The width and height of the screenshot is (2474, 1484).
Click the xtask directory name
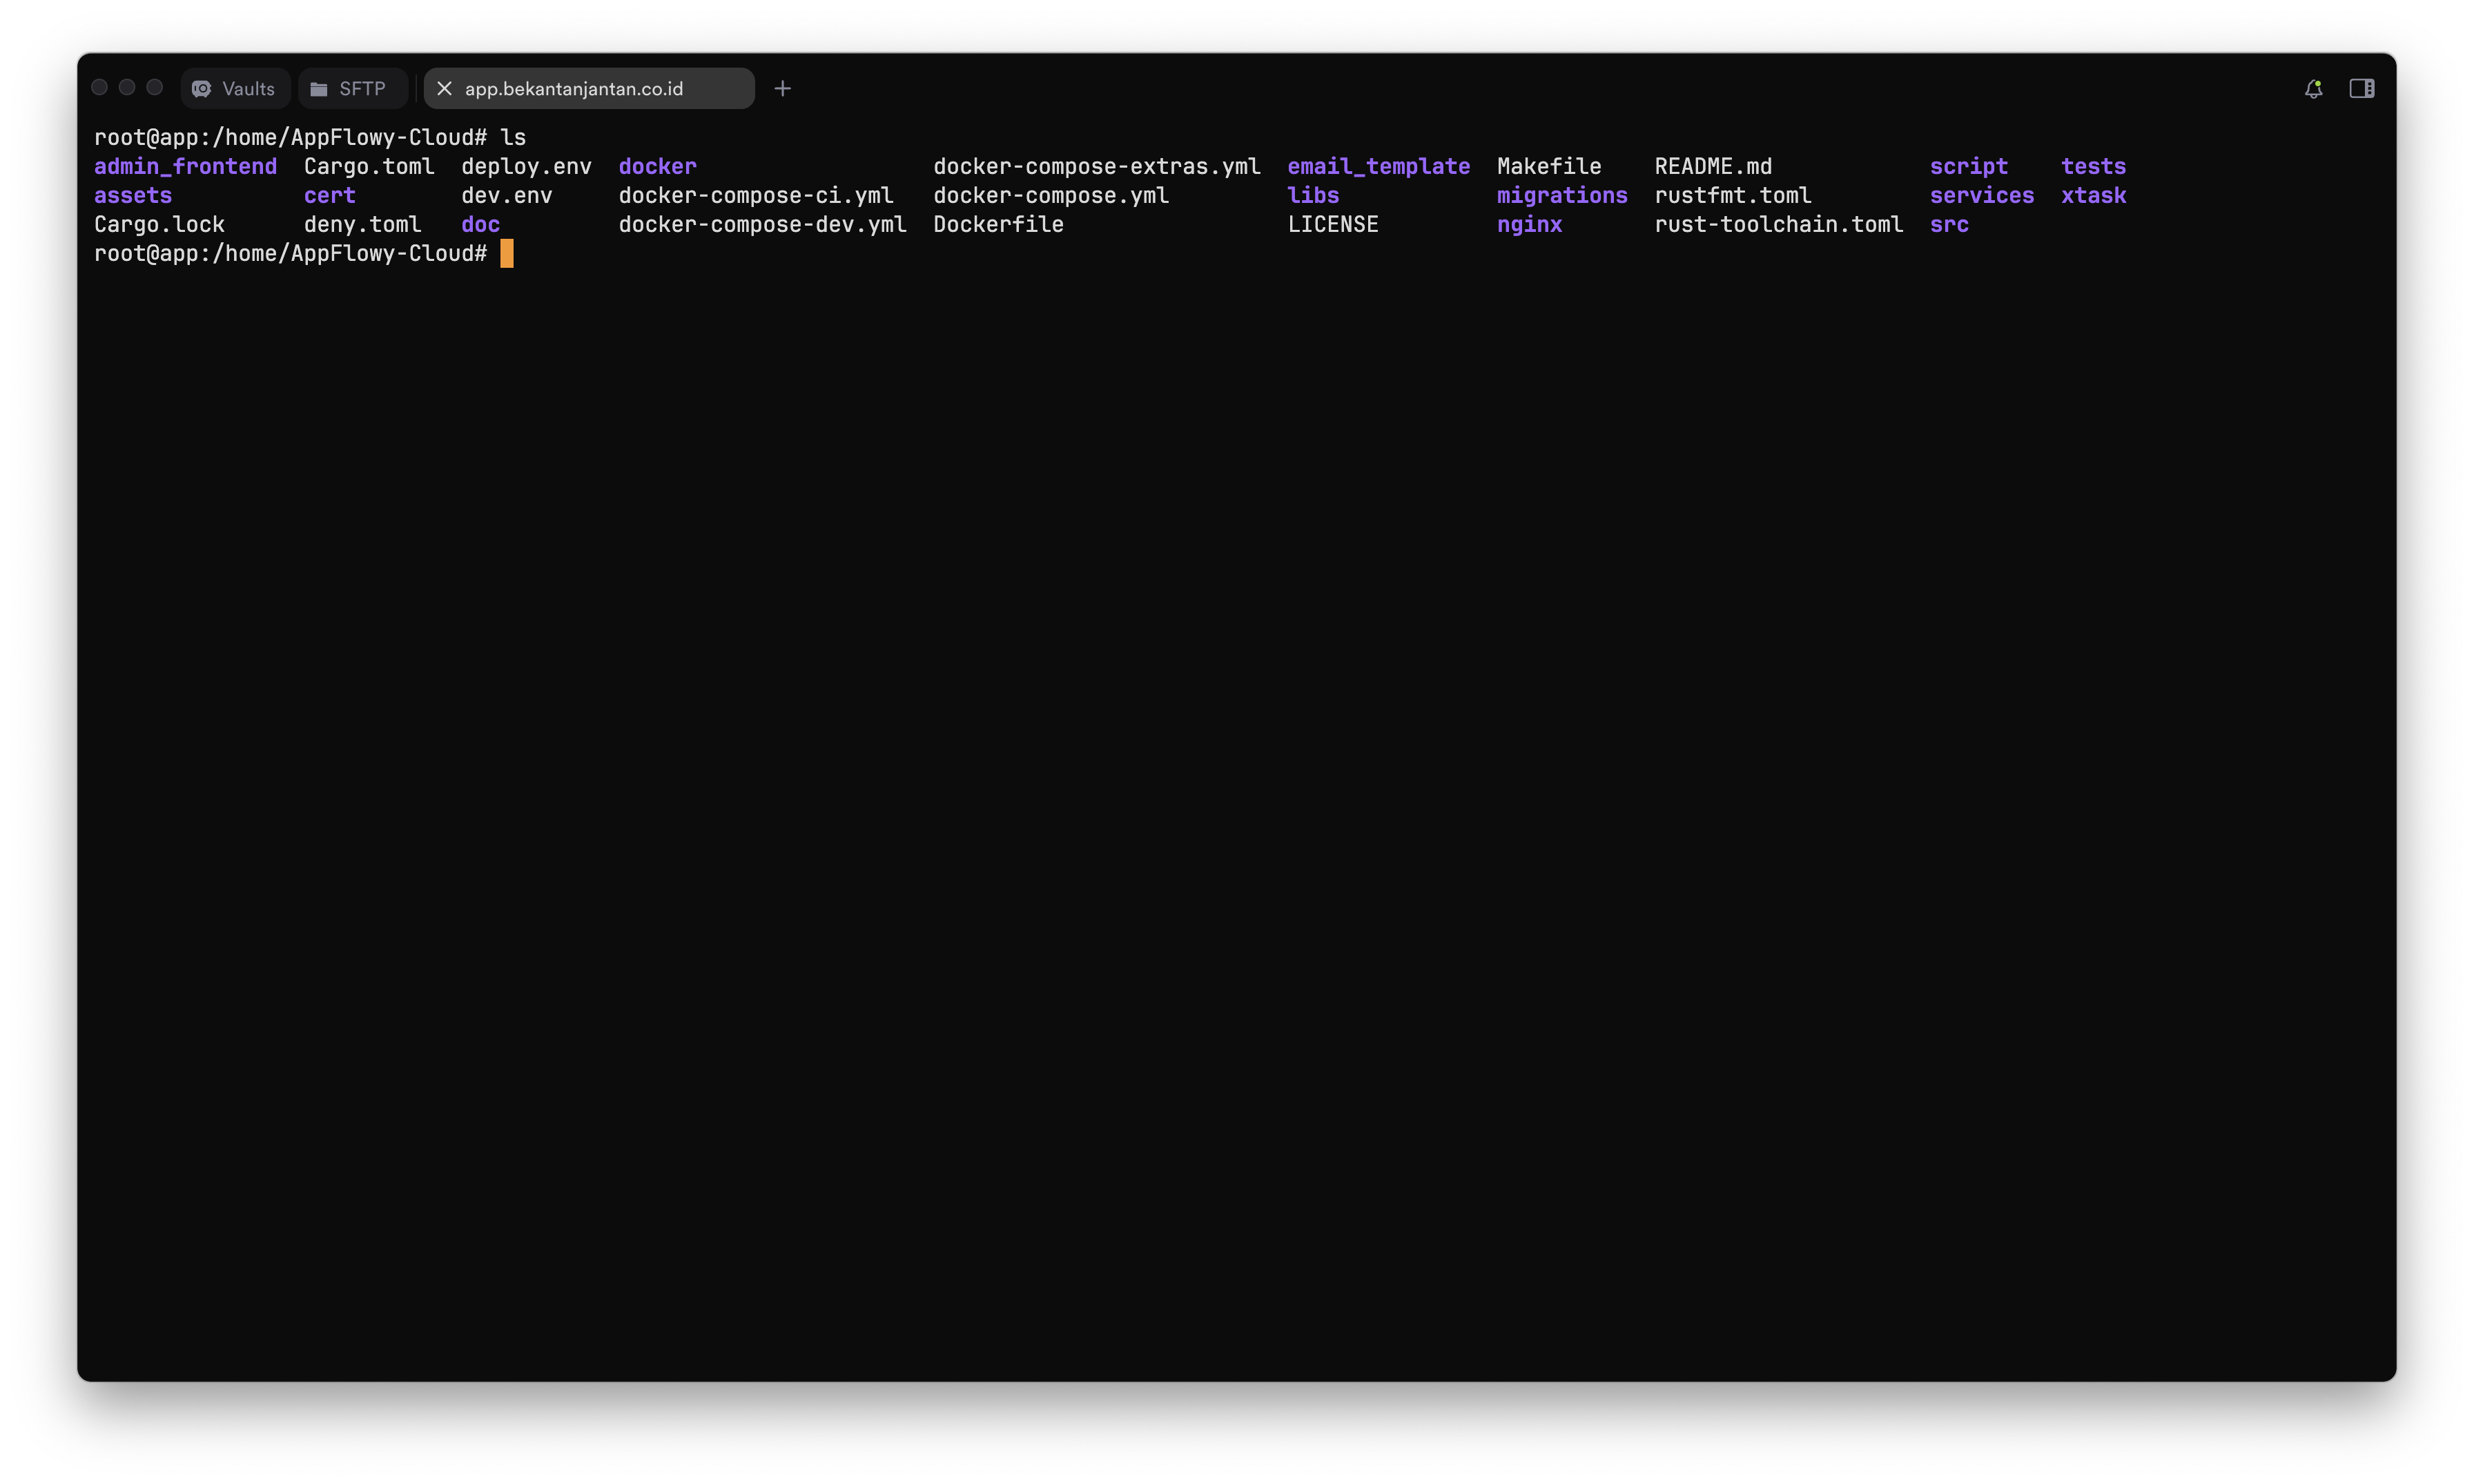2093,196
